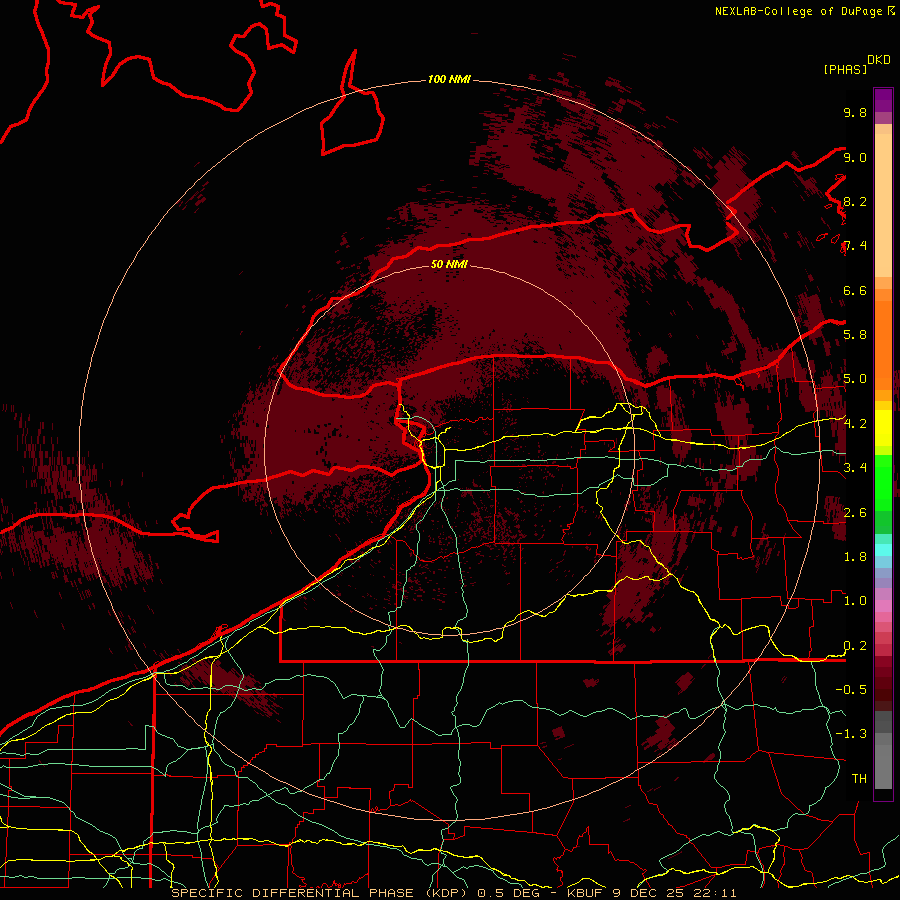Image resolution: width=900 pixels, height=900 pixels.
Task: Click the 6.6 color scale value
Action: 855,290
